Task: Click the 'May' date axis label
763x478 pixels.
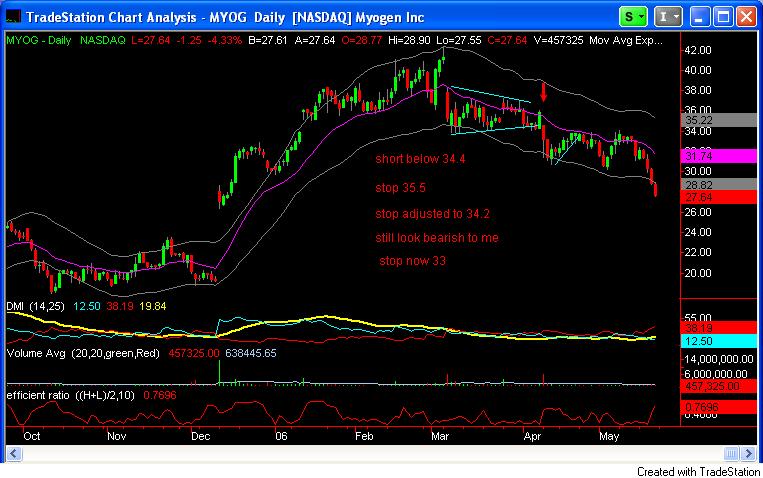Action: (x=609, y=436)
